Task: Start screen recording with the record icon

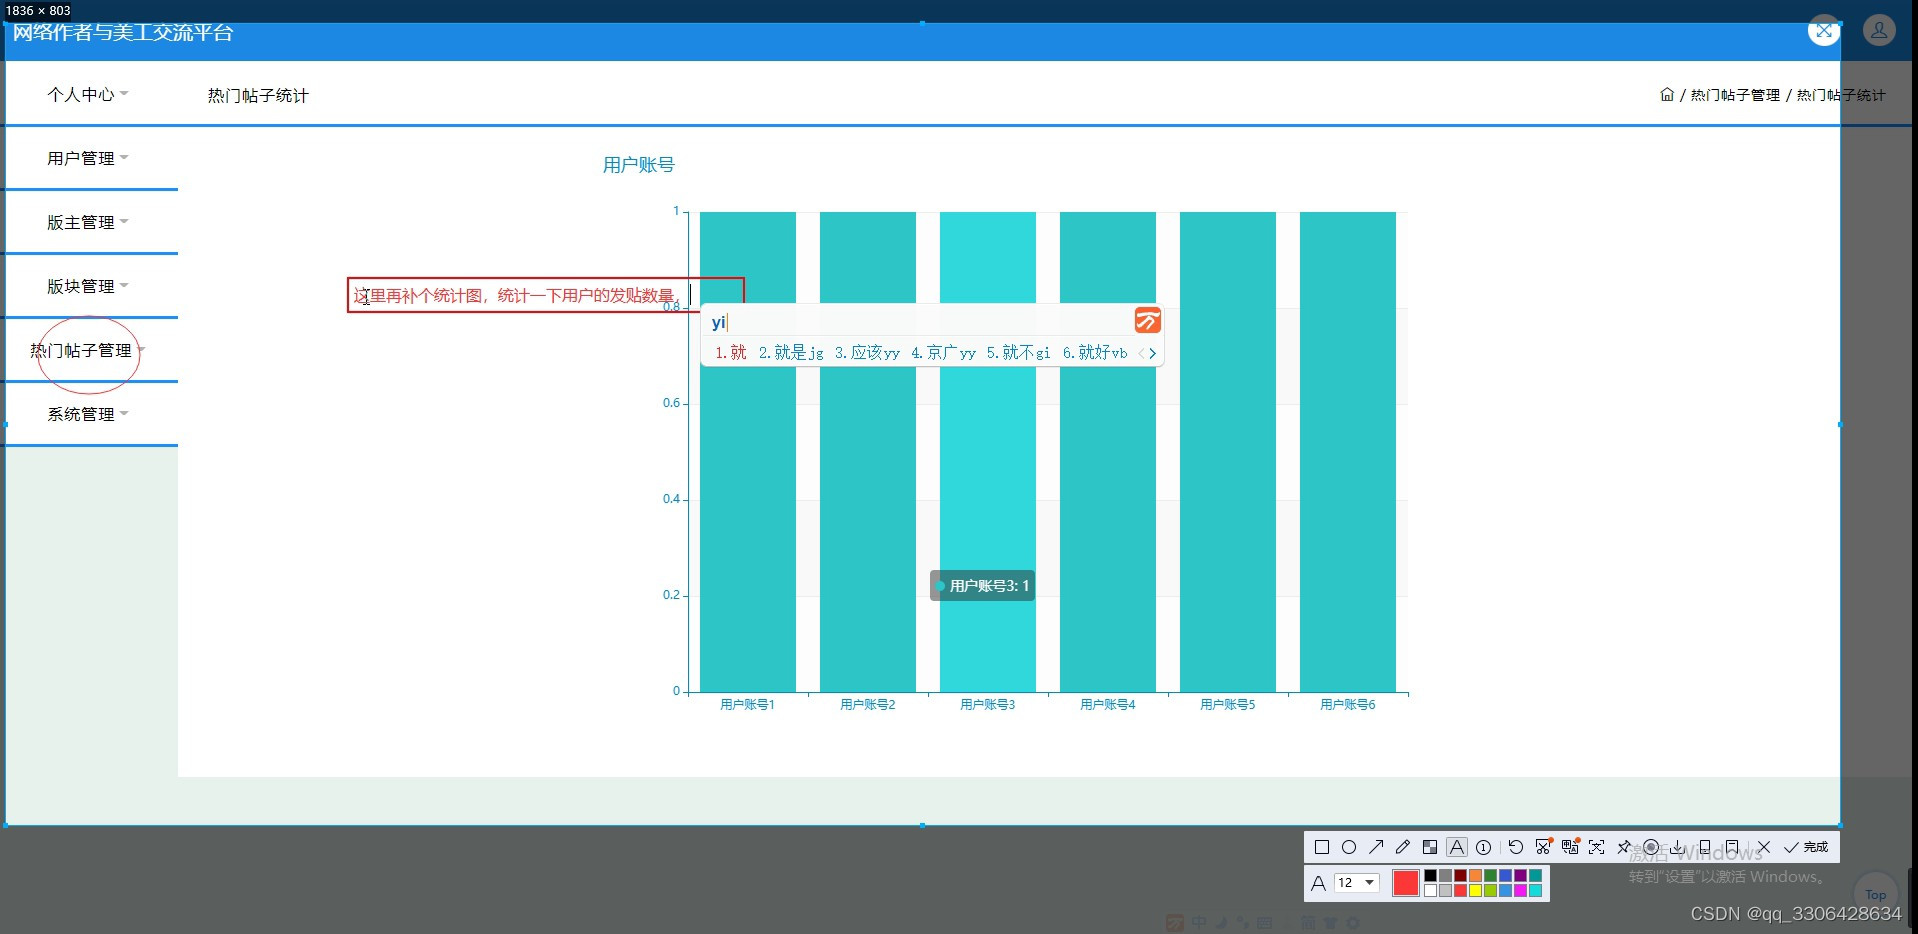Action: (1651, 847)
